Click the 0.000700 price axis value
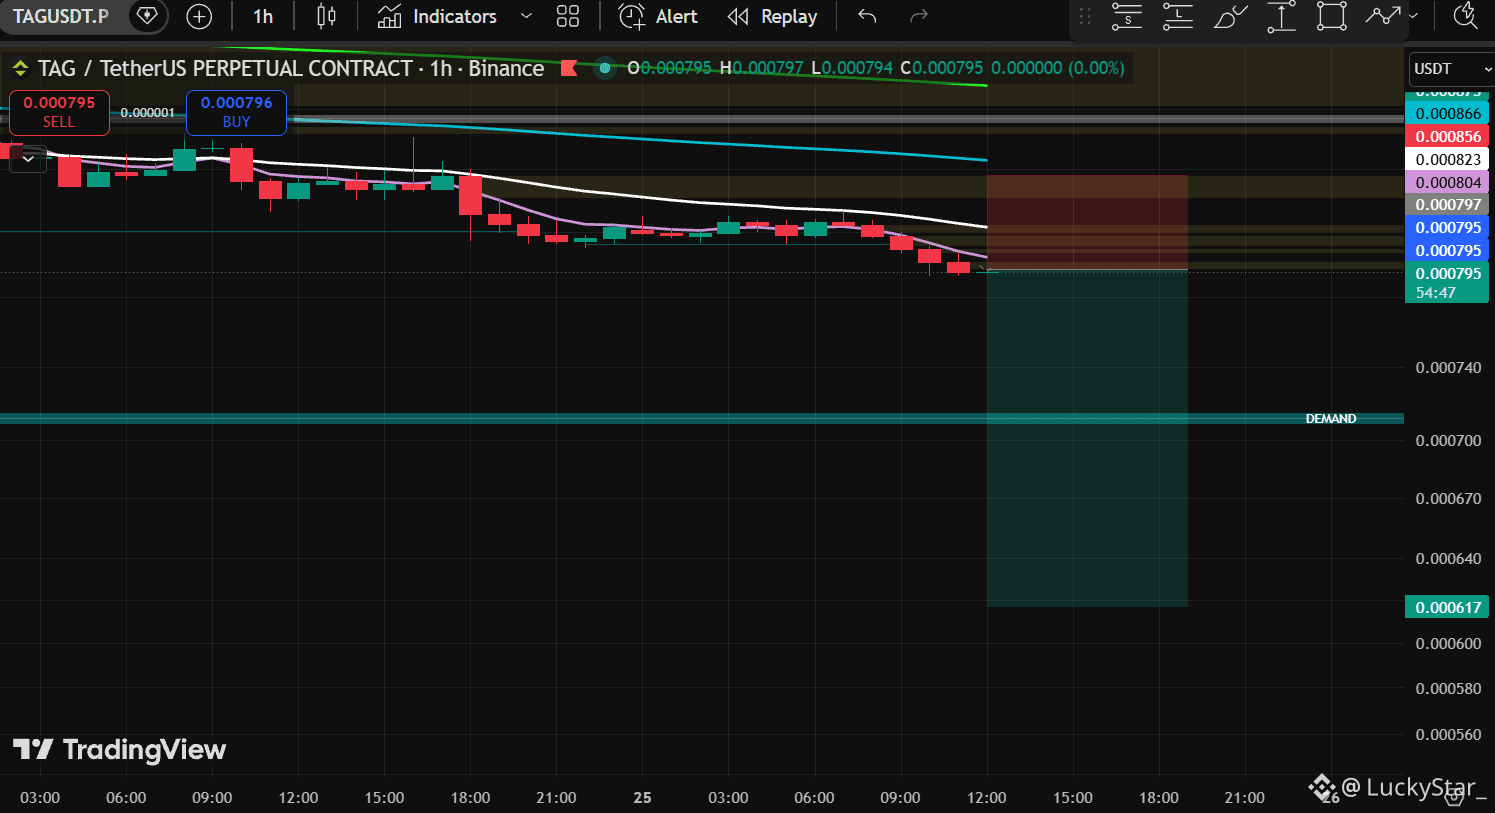This screenshot has height=813, width=1495. (x=1448, y=440)
